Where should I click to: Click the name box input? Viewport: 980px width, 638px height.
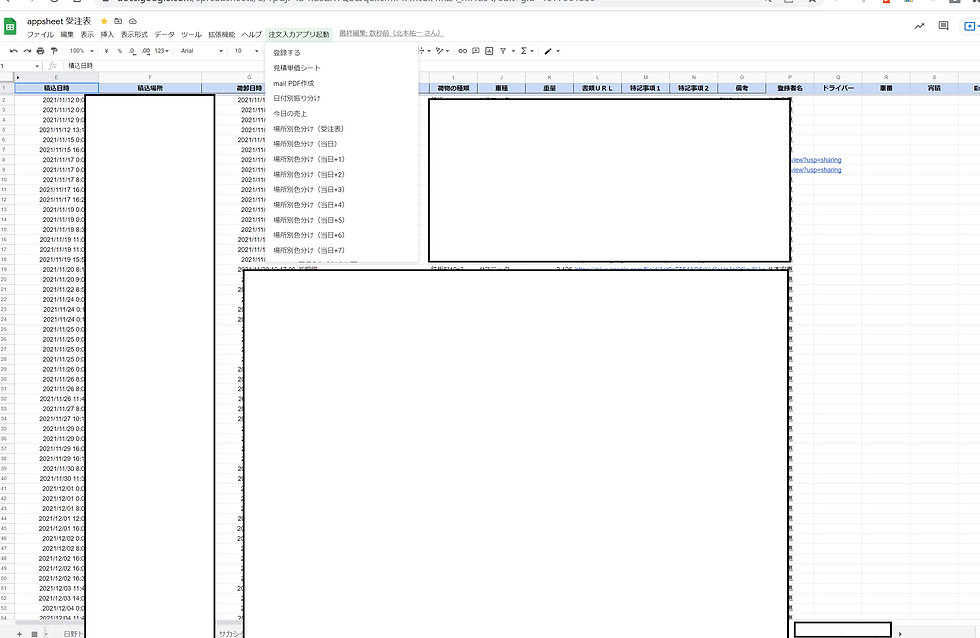(16, 66)
